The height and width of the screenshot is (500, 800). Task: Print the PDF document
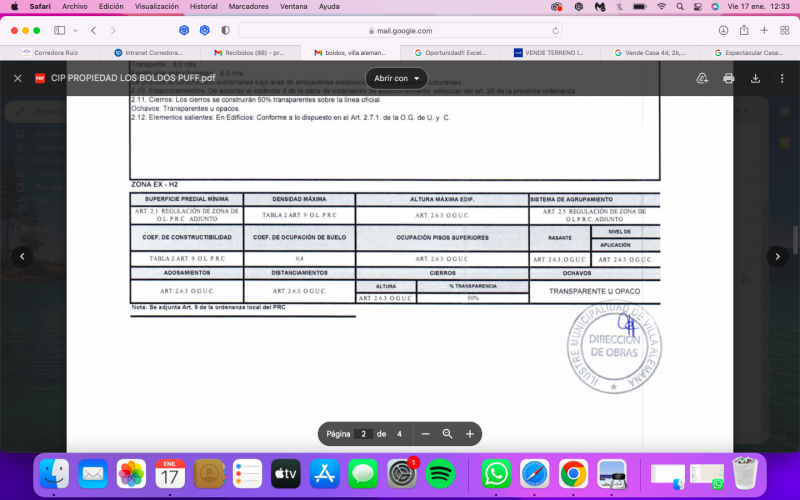[x=729, y=79]
